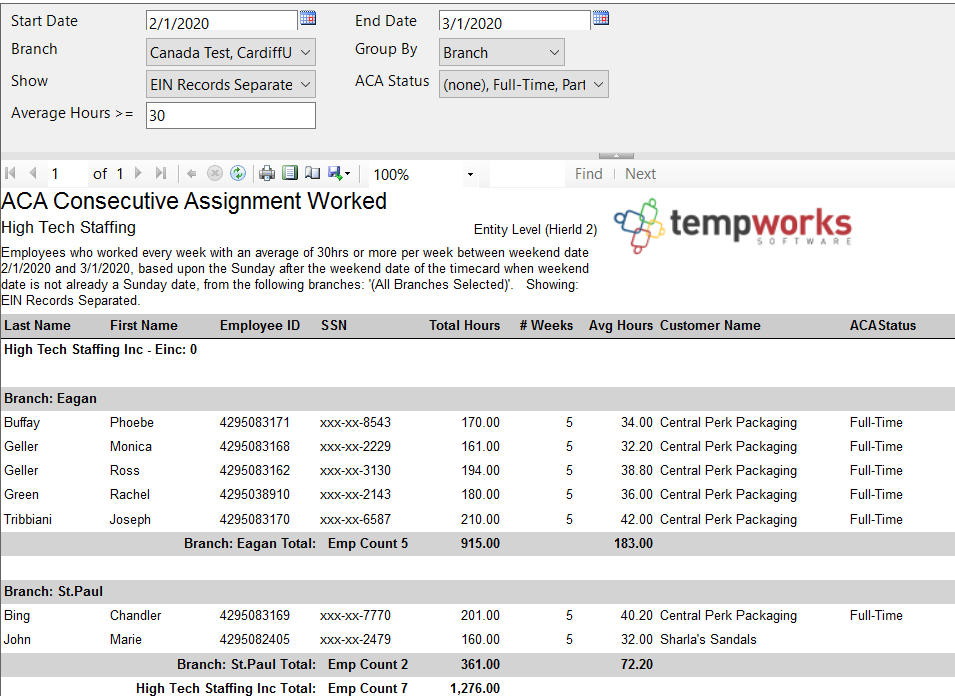Click Sharla's Sandals customer name
The image size is (955, 696).
point(708,640)
